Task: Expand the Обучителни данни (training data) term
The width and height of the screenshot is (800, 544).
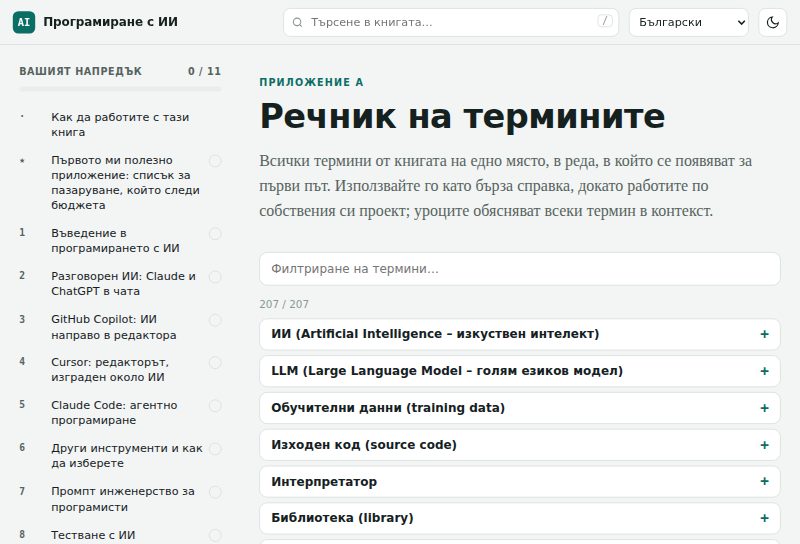Action: (x=519, y=408)
